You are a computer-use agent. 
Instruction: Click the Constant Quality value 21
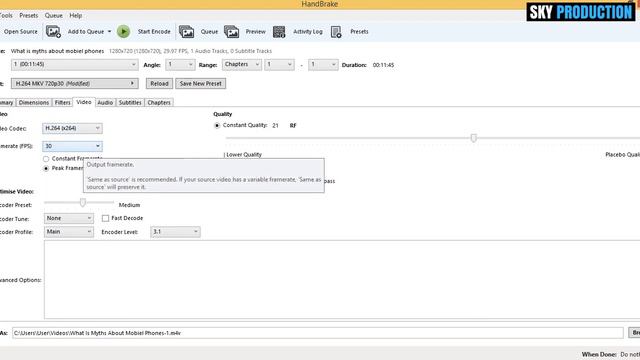click(x=276, y=125)
